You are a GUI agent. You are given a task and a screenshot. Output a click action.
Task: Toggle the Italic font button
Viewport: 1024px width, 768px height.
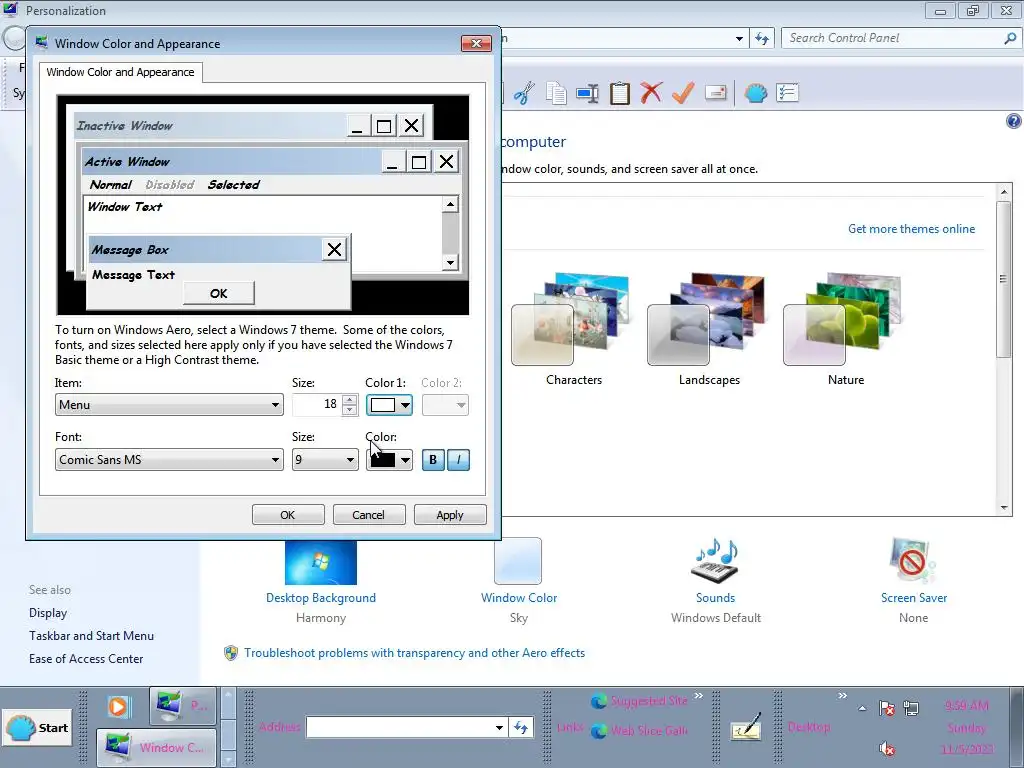click(x=458, y=460)
